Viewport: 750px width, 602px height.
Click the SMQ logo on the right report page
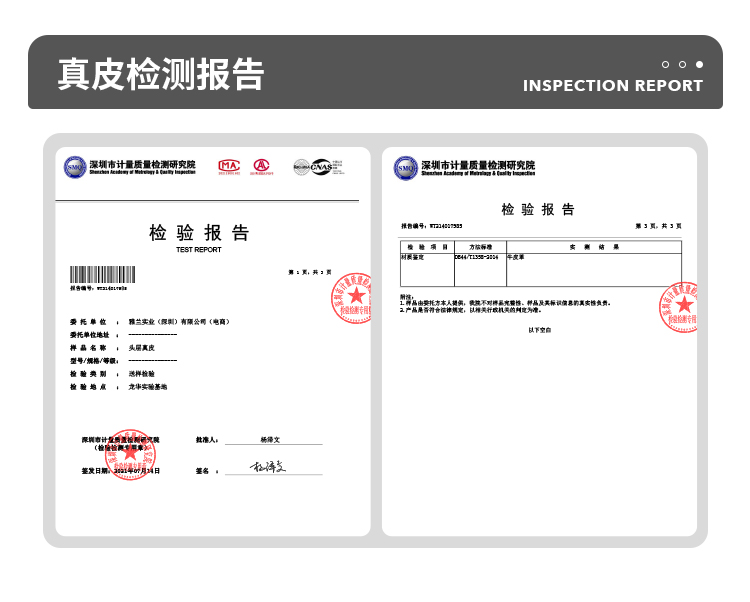tap(405, 167)
